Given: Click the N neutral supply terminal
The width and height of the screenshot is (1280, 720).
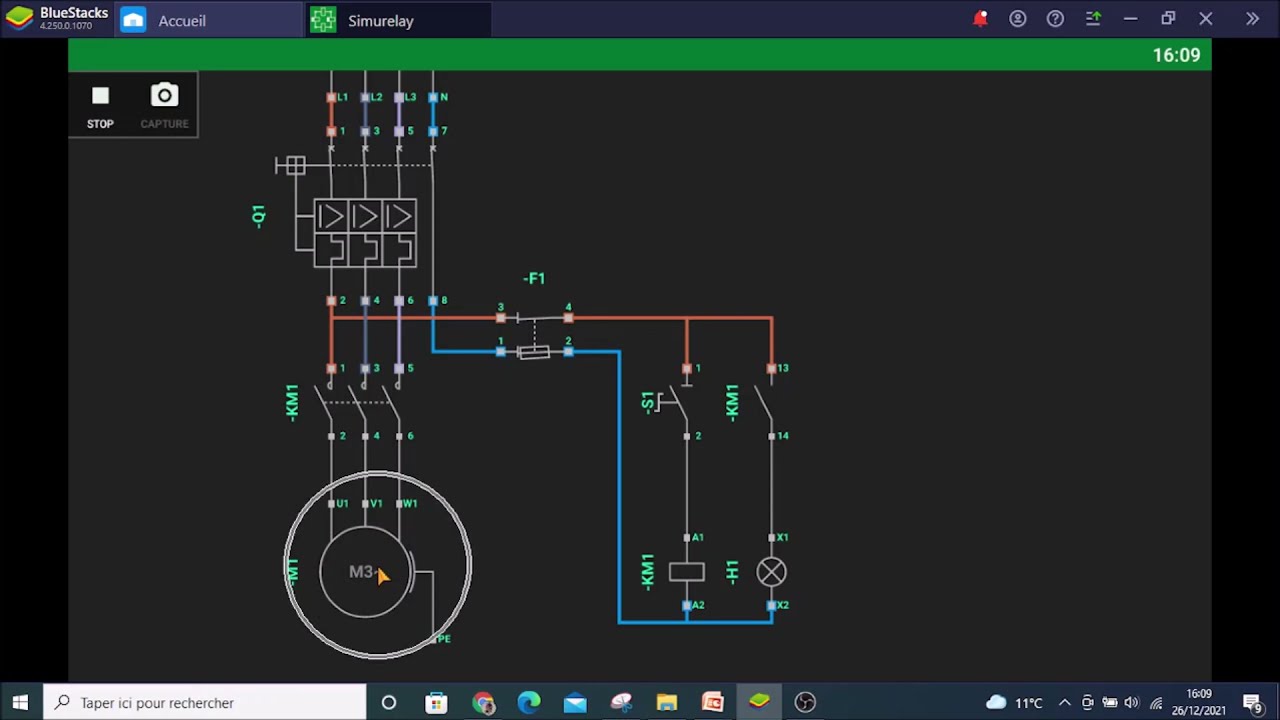Looking at the screenshot, I should [x=433, y=97].
